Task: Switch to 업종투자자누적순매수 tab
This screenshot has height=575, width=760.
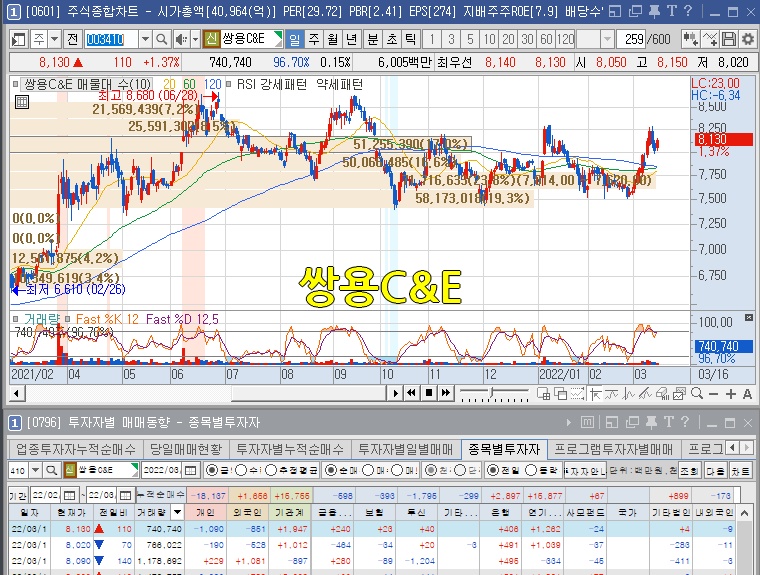Action: (x=76, y=449)
